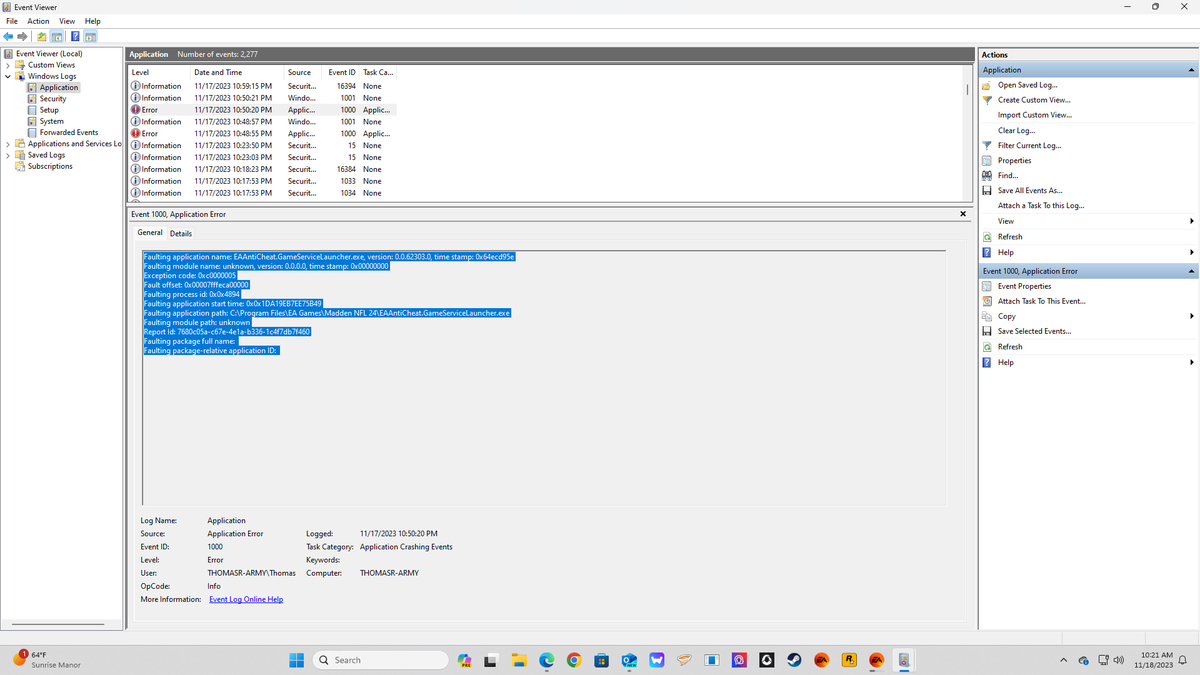
Task: Switch to the Details tab
Action: coord(181,233)
